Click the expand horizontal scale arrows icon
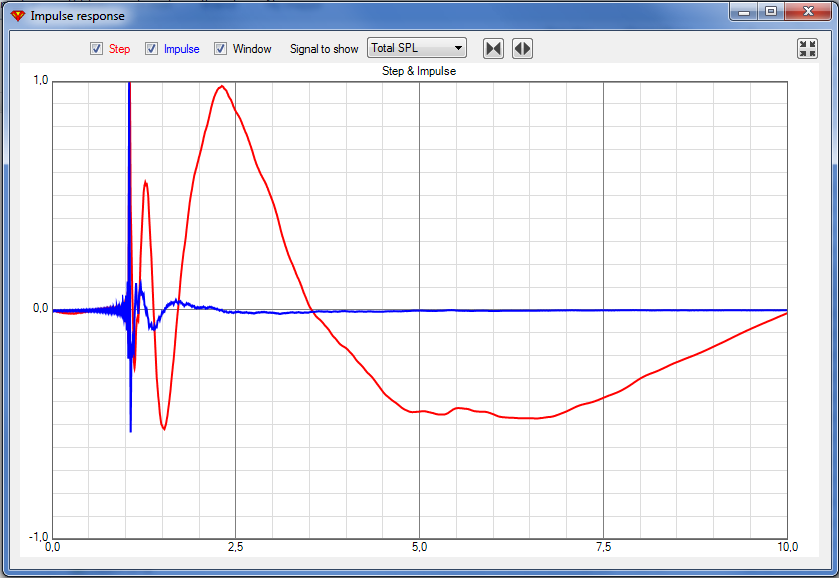The width and height of the screenshot is (839, 578). click(522, 49)
